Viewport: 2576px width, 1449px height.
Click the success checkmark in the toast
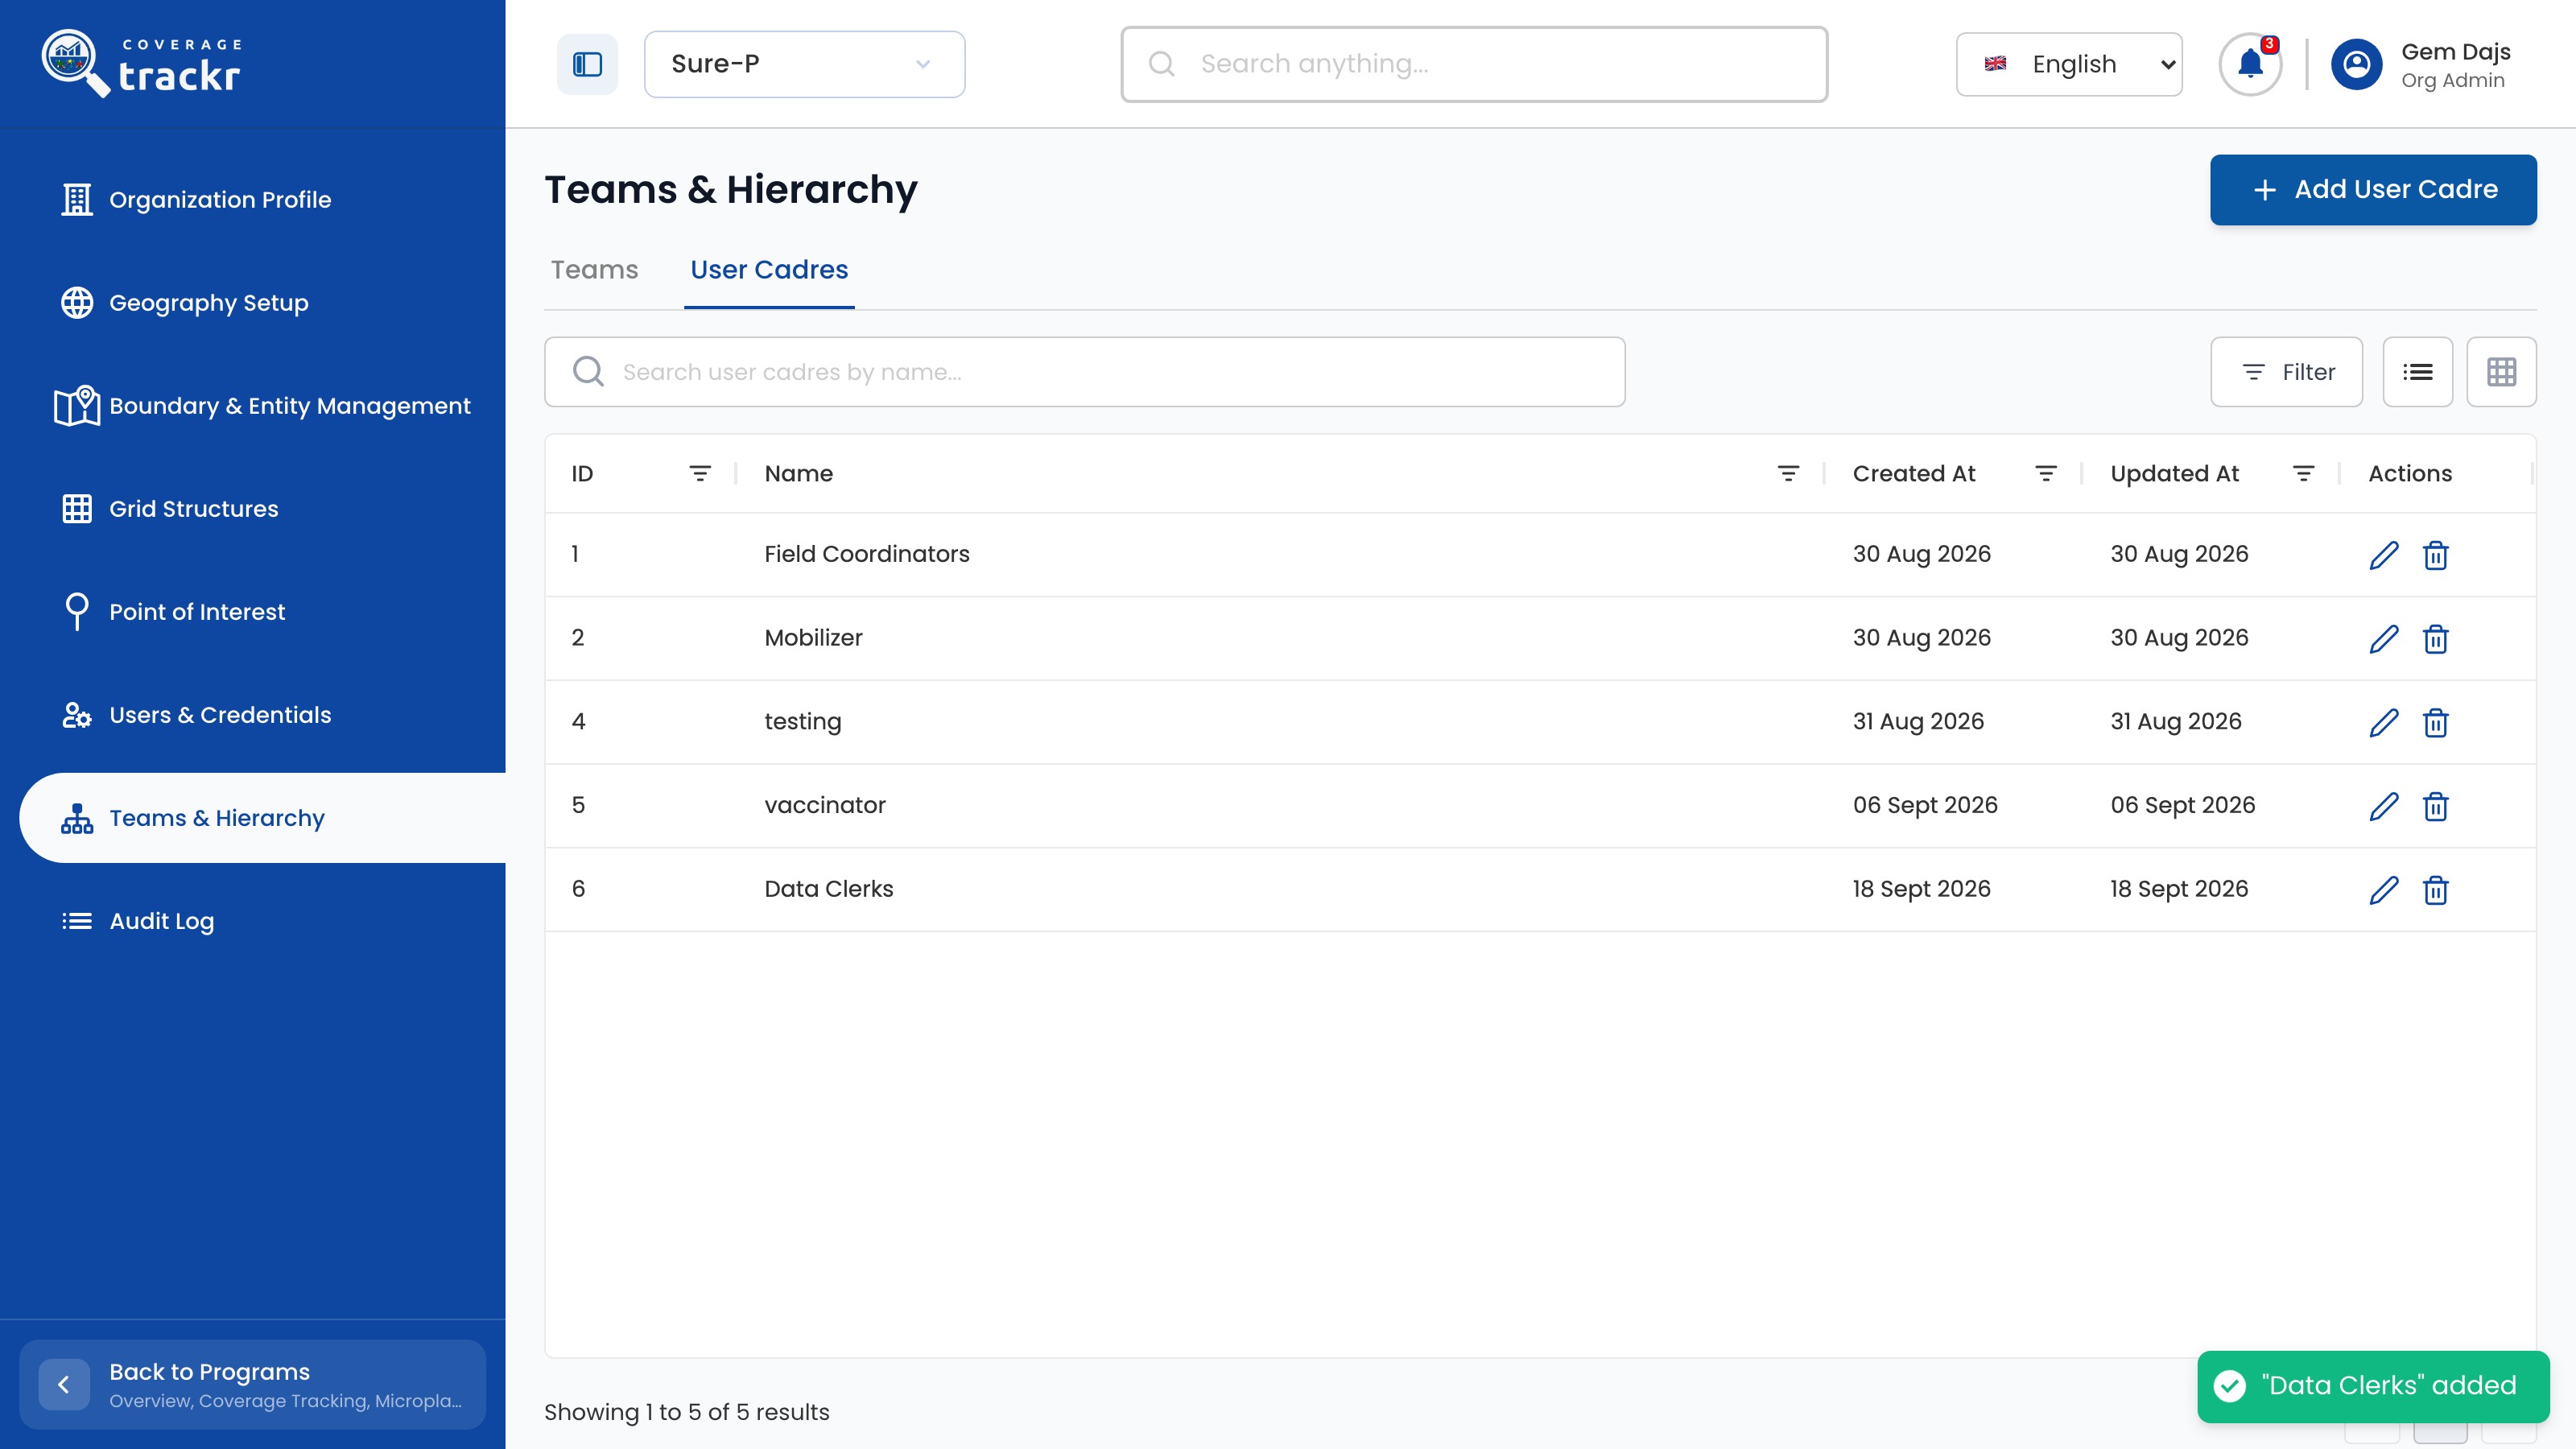(2229, 1386)
